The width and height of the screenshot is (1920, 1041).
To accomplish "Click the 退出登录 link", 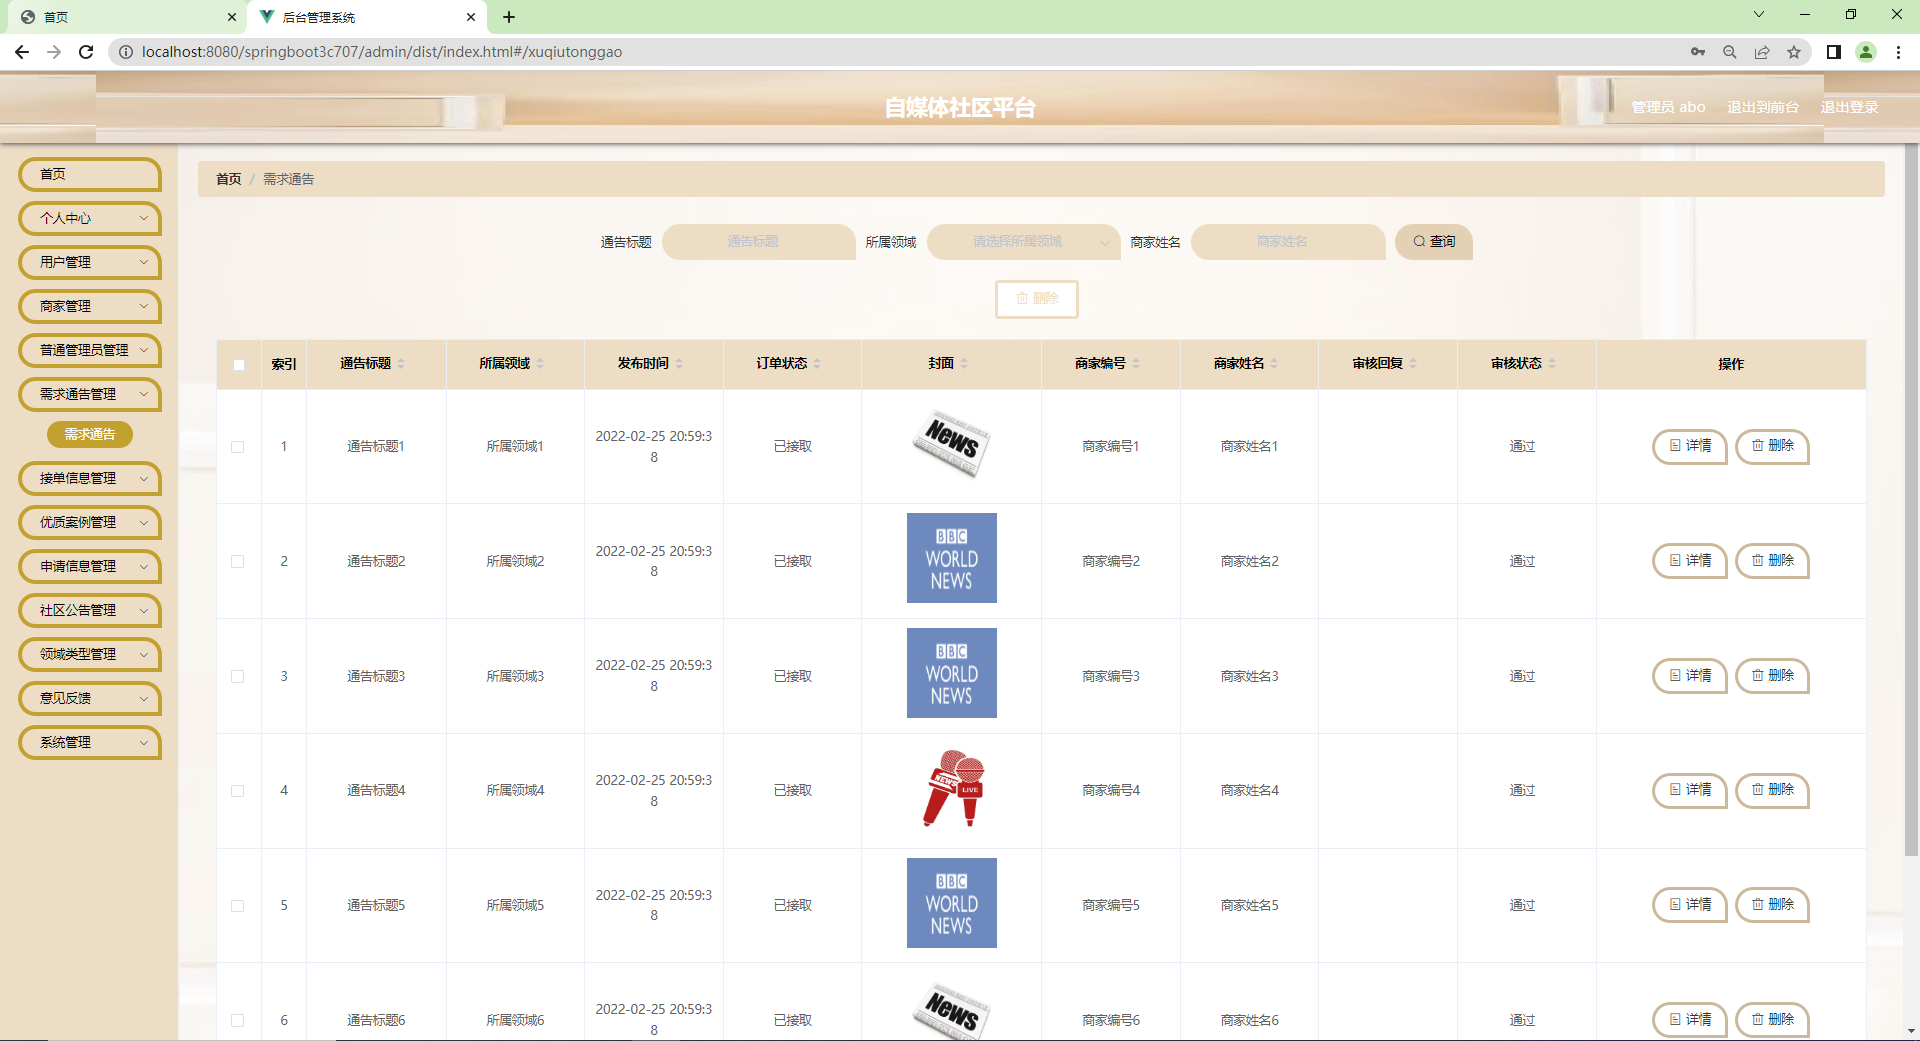I will tap(1849, 107).
